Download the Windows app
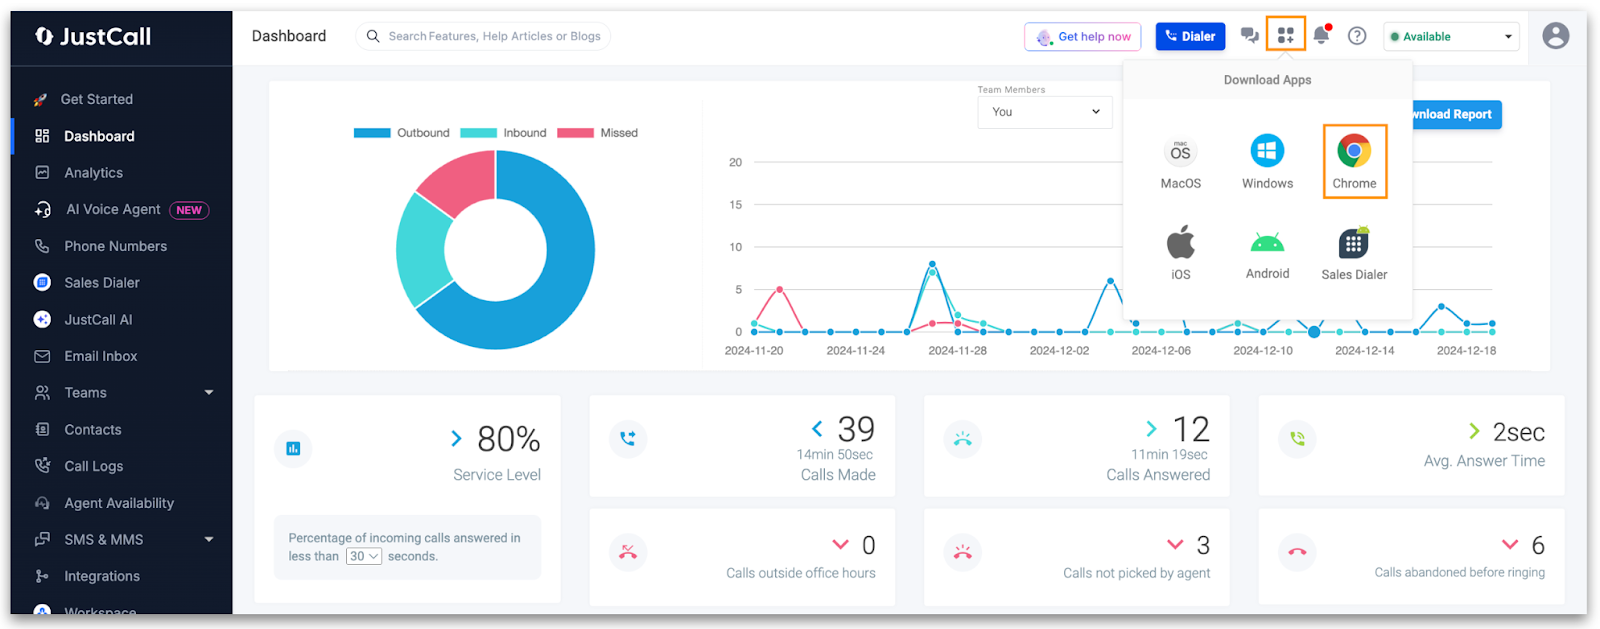 [x=1267, y=163]
